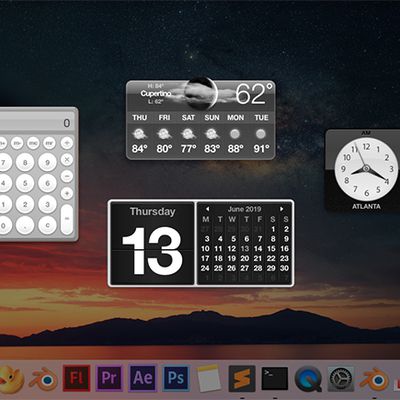Viewport: 400px width, 400px height.
Task: Select June 1 in the calendar grid
Action: pyautogui.click(x=273, y=229)
